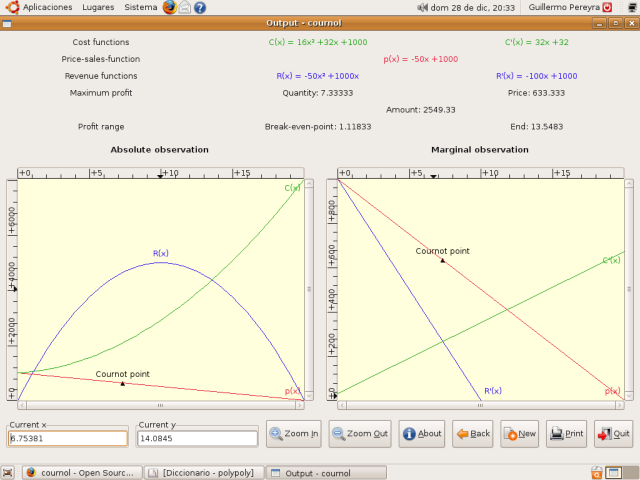Click the Price: 633.333 value

pyautogui.click(x=536, y=93)
